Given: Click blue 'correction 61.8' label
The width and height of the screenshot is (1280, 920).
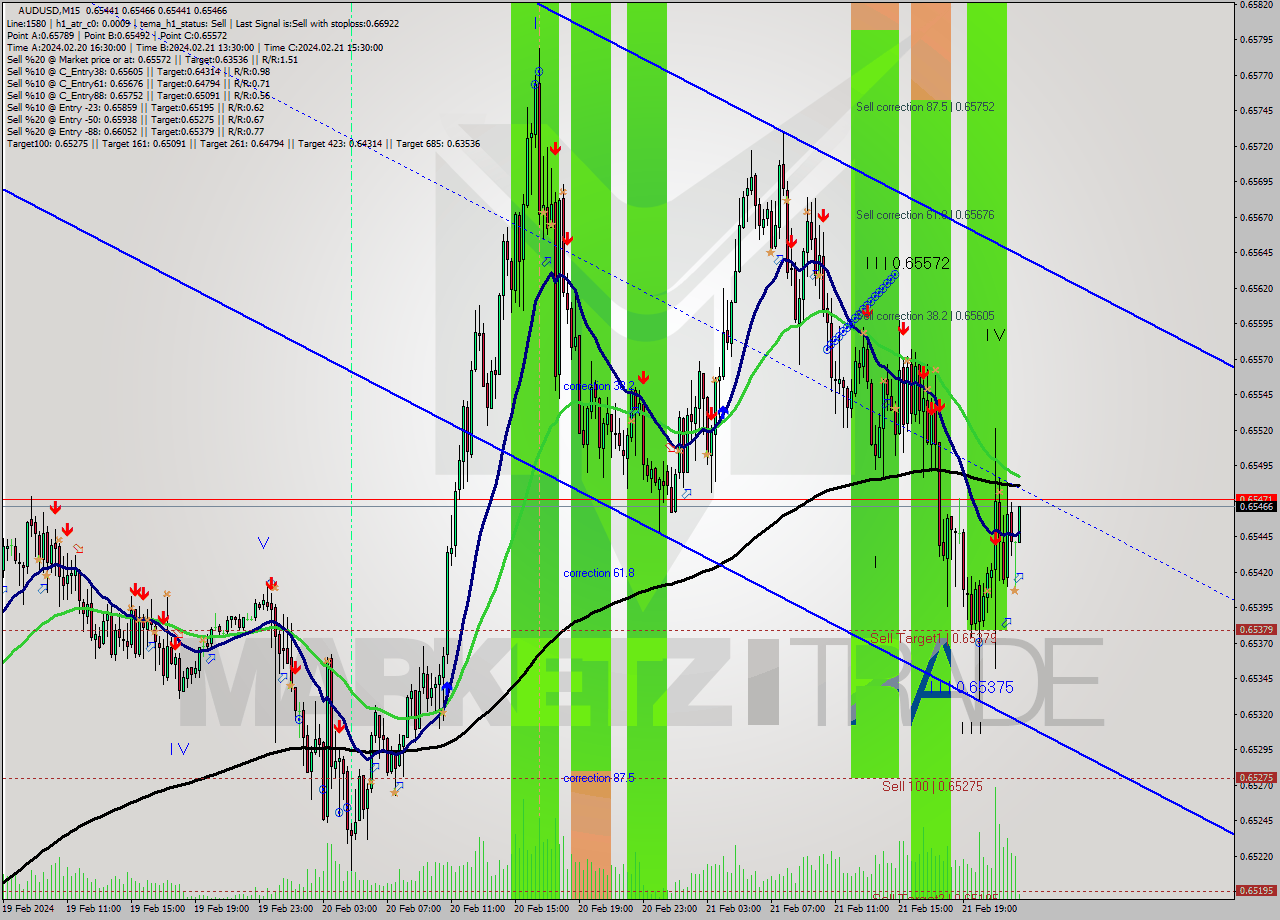Looking at the screenshot, I should coord(600,573).
